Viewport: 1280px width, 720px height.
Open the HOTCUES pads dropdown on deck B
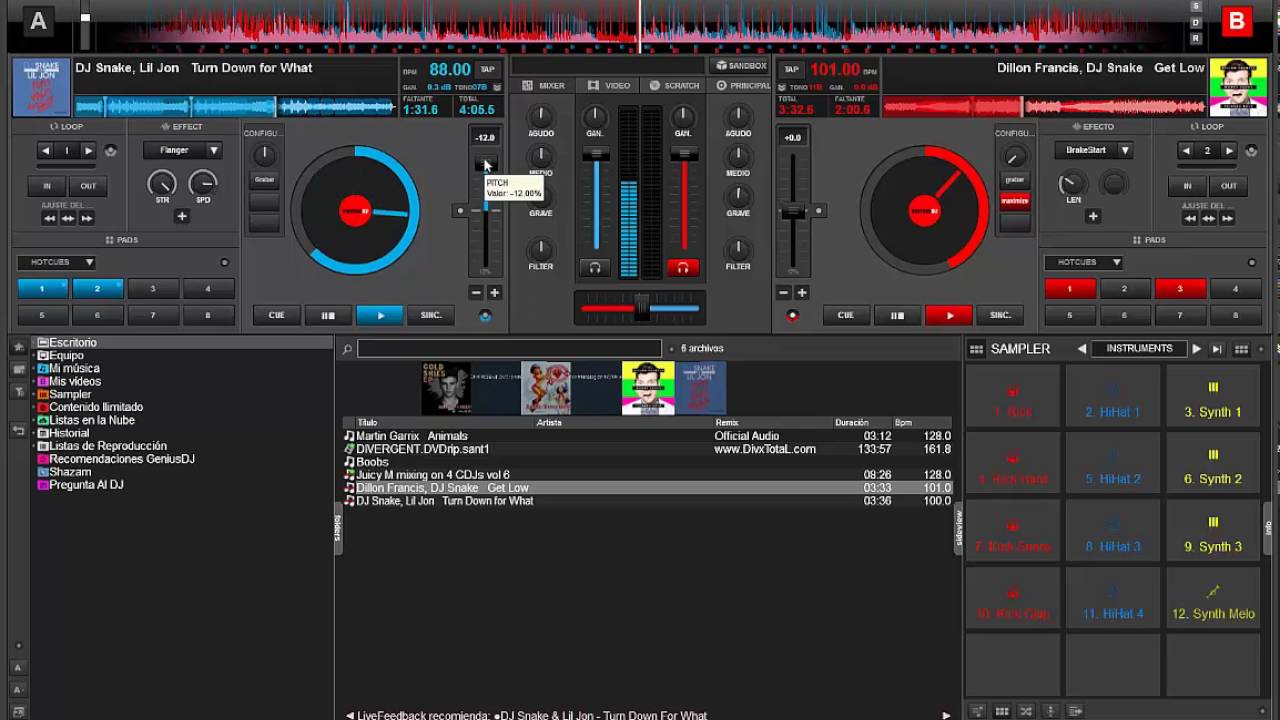(x=1083, y=262)
